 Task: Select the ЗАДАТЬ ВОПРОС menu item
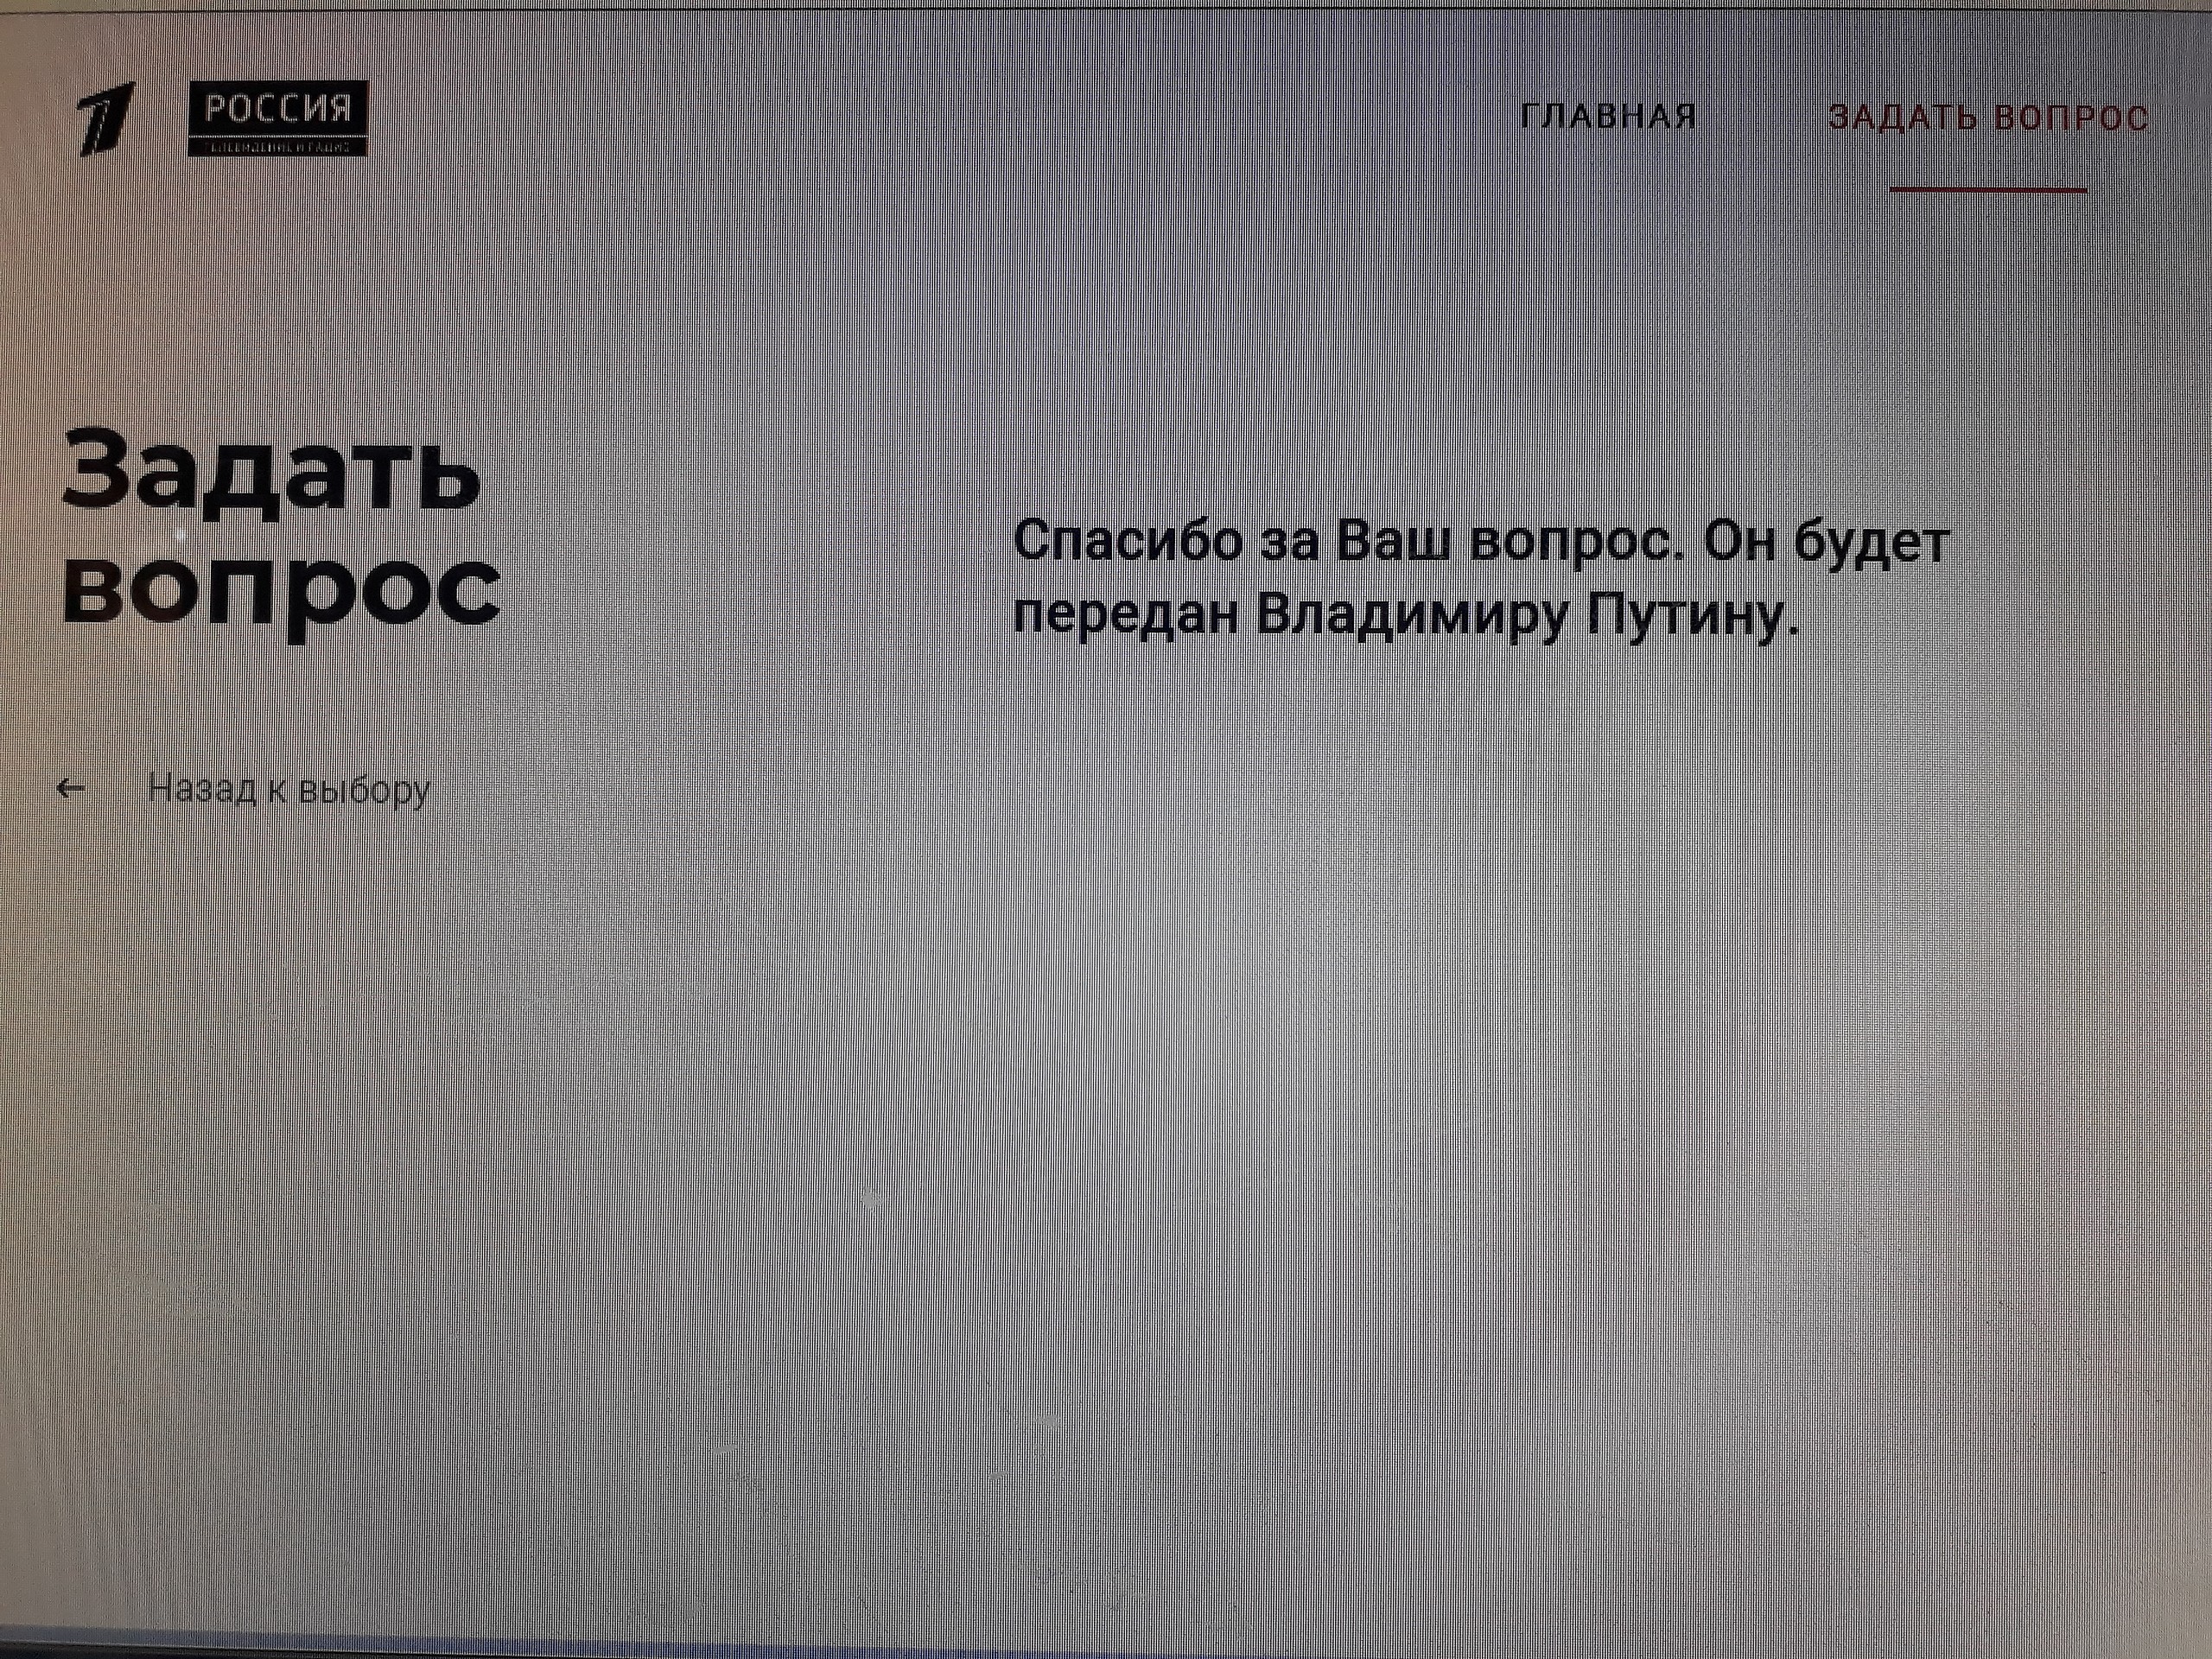pos(1988,117)
